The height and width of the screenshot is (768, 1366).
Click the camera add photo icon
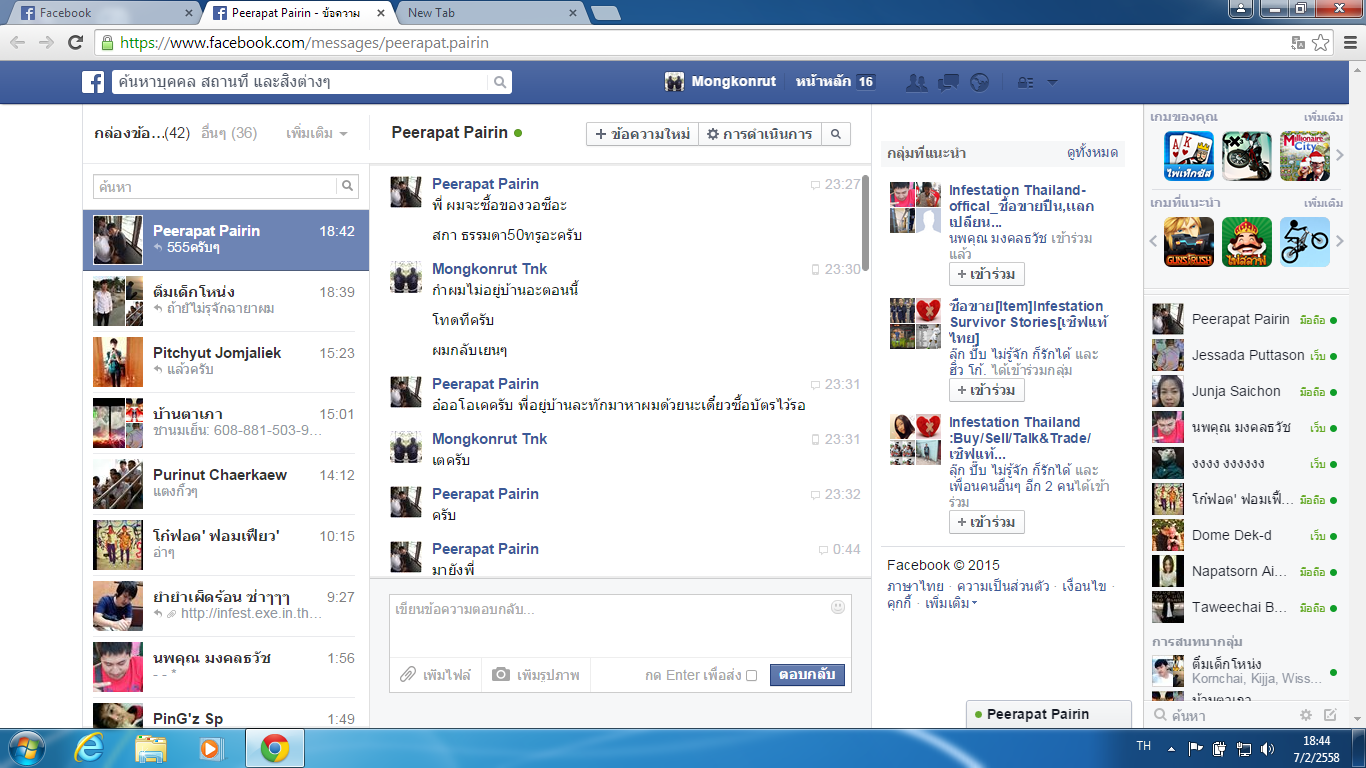(501, 675)
